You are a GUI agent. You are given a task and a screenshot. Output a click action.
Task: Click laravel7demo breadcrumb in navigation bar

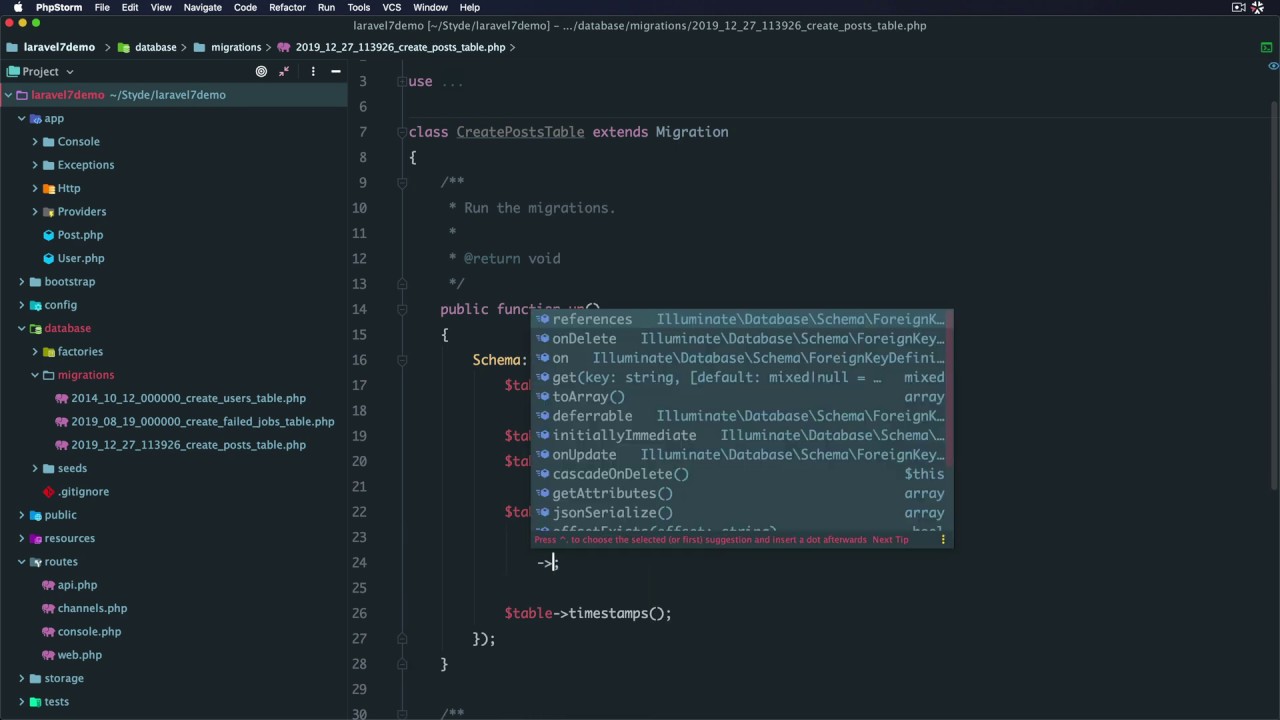pyautogui.click(x=59, y=47)
